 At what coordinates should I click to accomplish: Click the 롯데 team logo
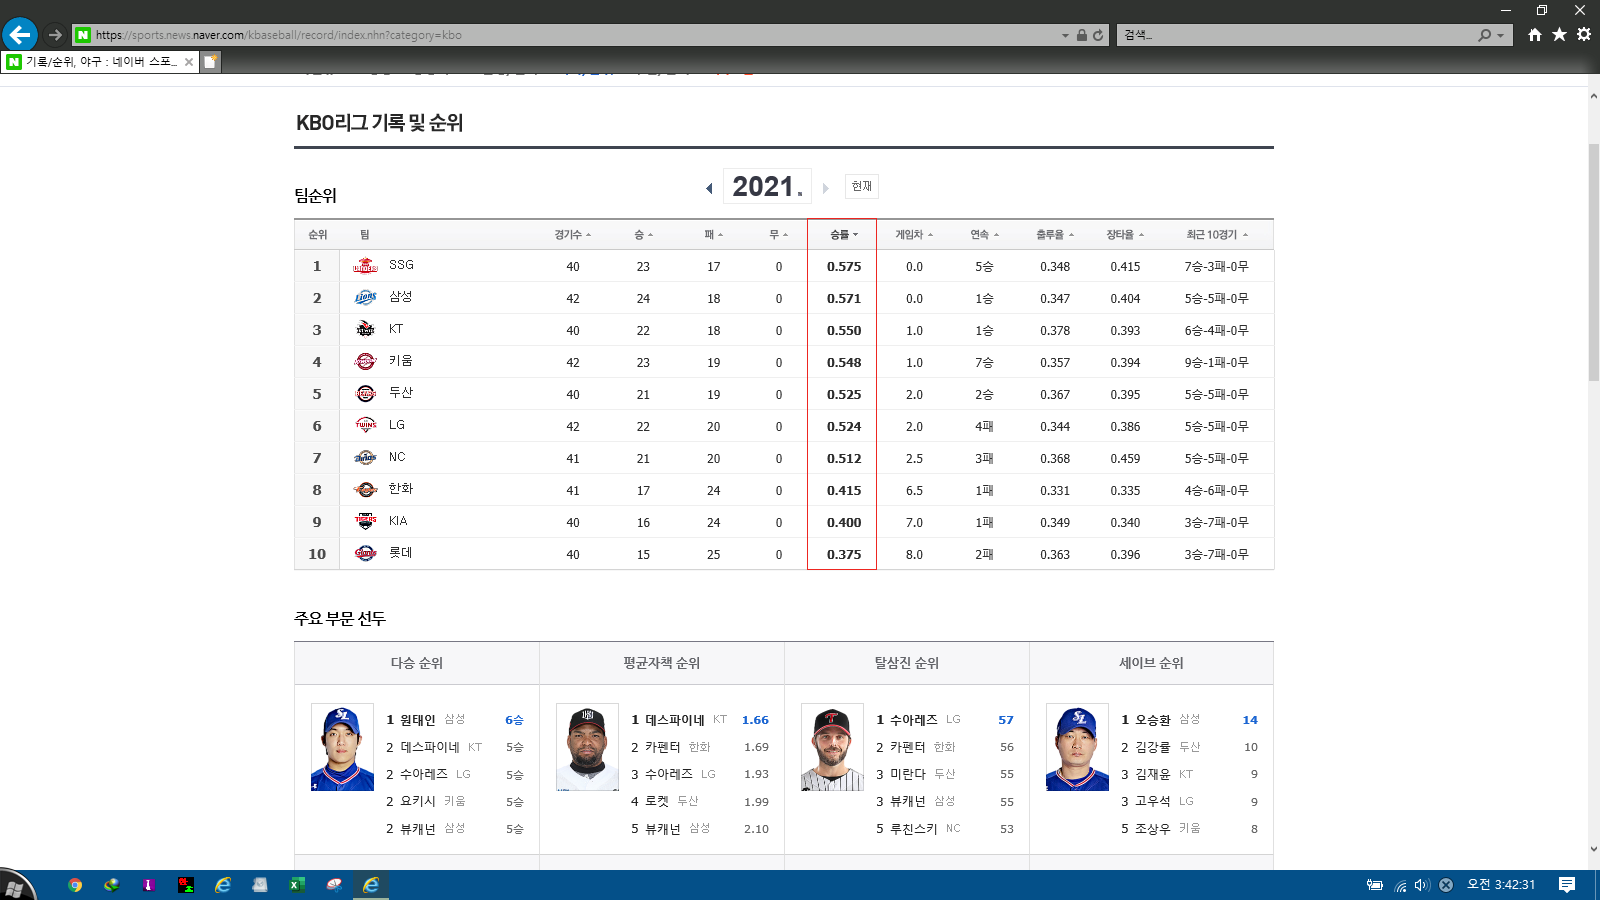(x=366, y=554)
